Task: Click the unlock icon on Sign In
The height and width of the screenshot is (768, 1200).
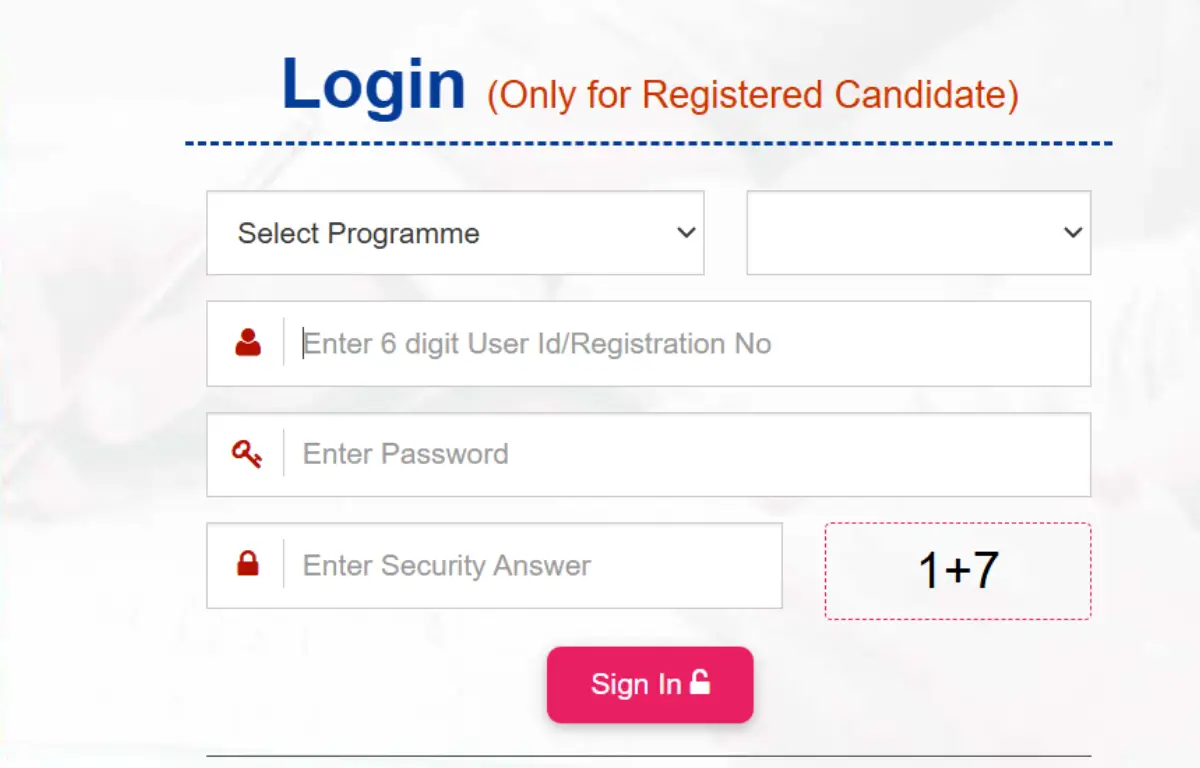Action: point(700,683)
